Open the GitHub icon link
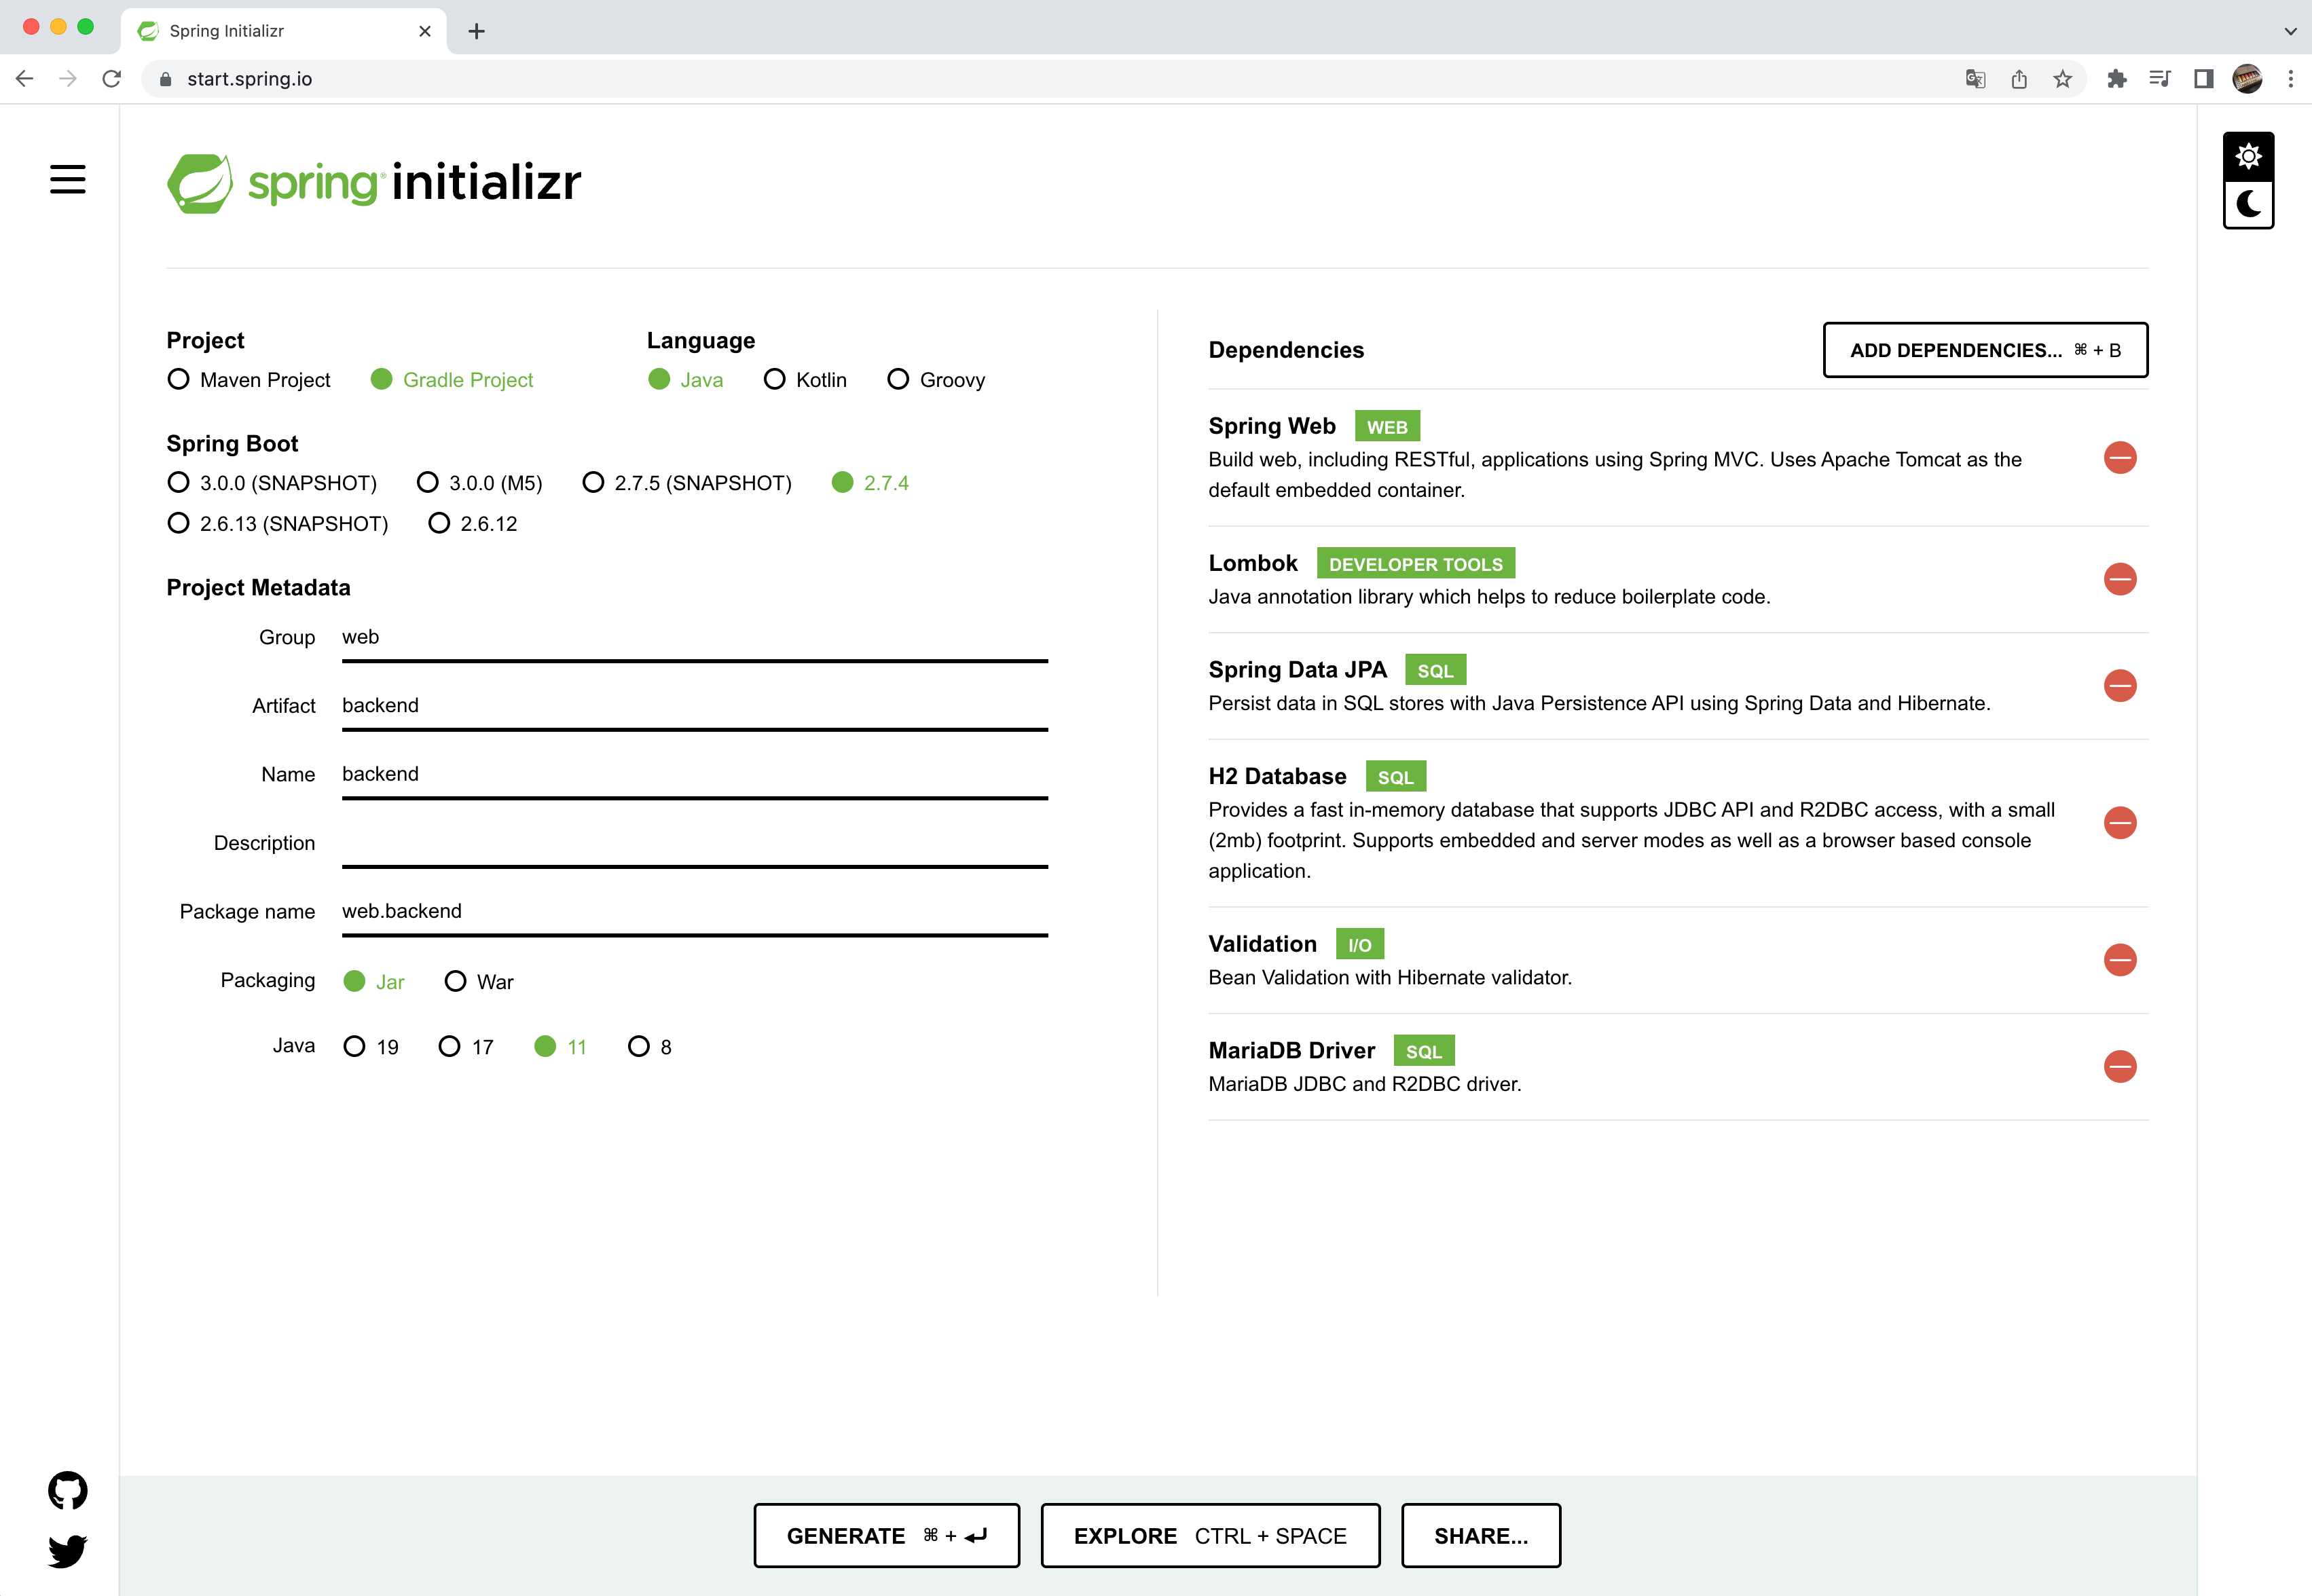The height and width of the screenshot is (1596, 2312). point(67,1490)
